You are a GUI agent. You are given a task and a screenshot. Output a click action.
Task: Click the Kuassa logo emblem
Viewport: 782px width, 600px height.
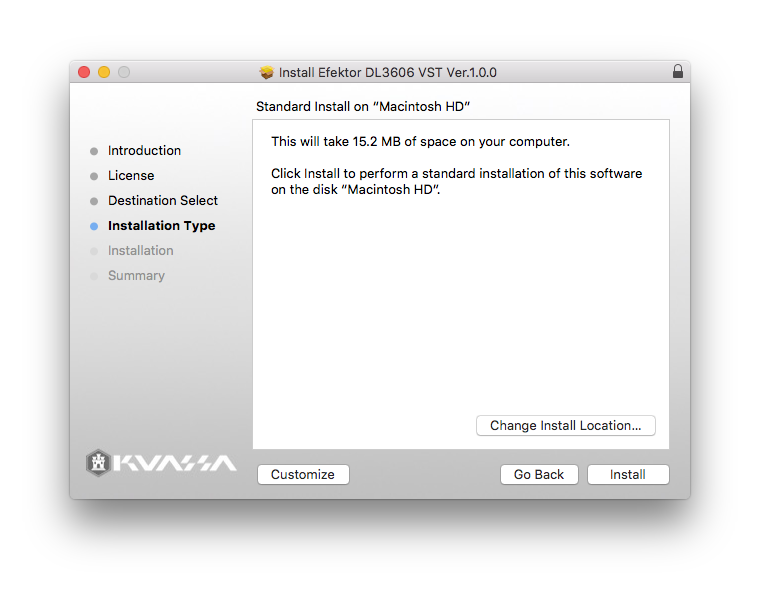98,462
